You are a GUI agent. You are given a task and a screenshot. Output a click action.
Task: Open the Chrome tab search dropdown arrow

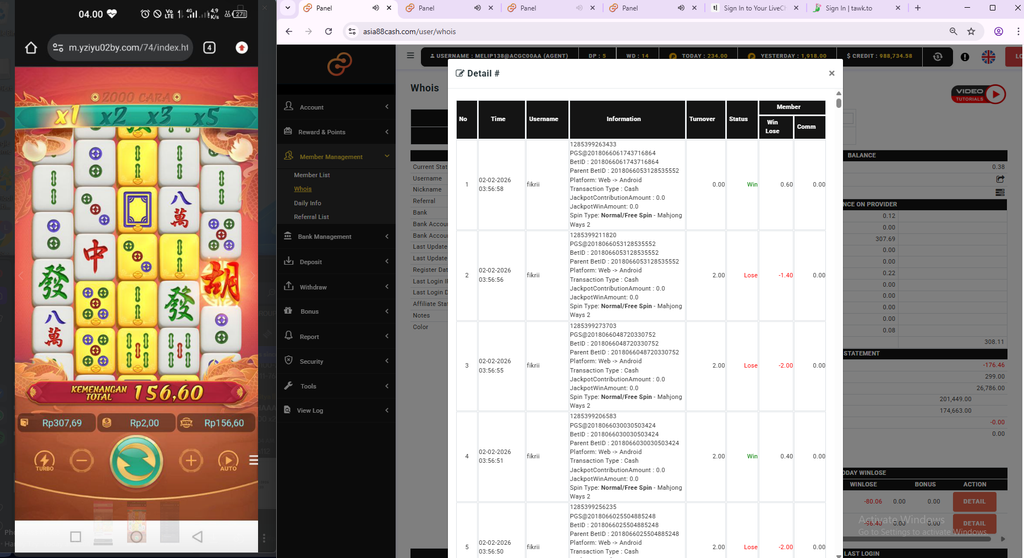pyautogui.click(x=287, y=8)
